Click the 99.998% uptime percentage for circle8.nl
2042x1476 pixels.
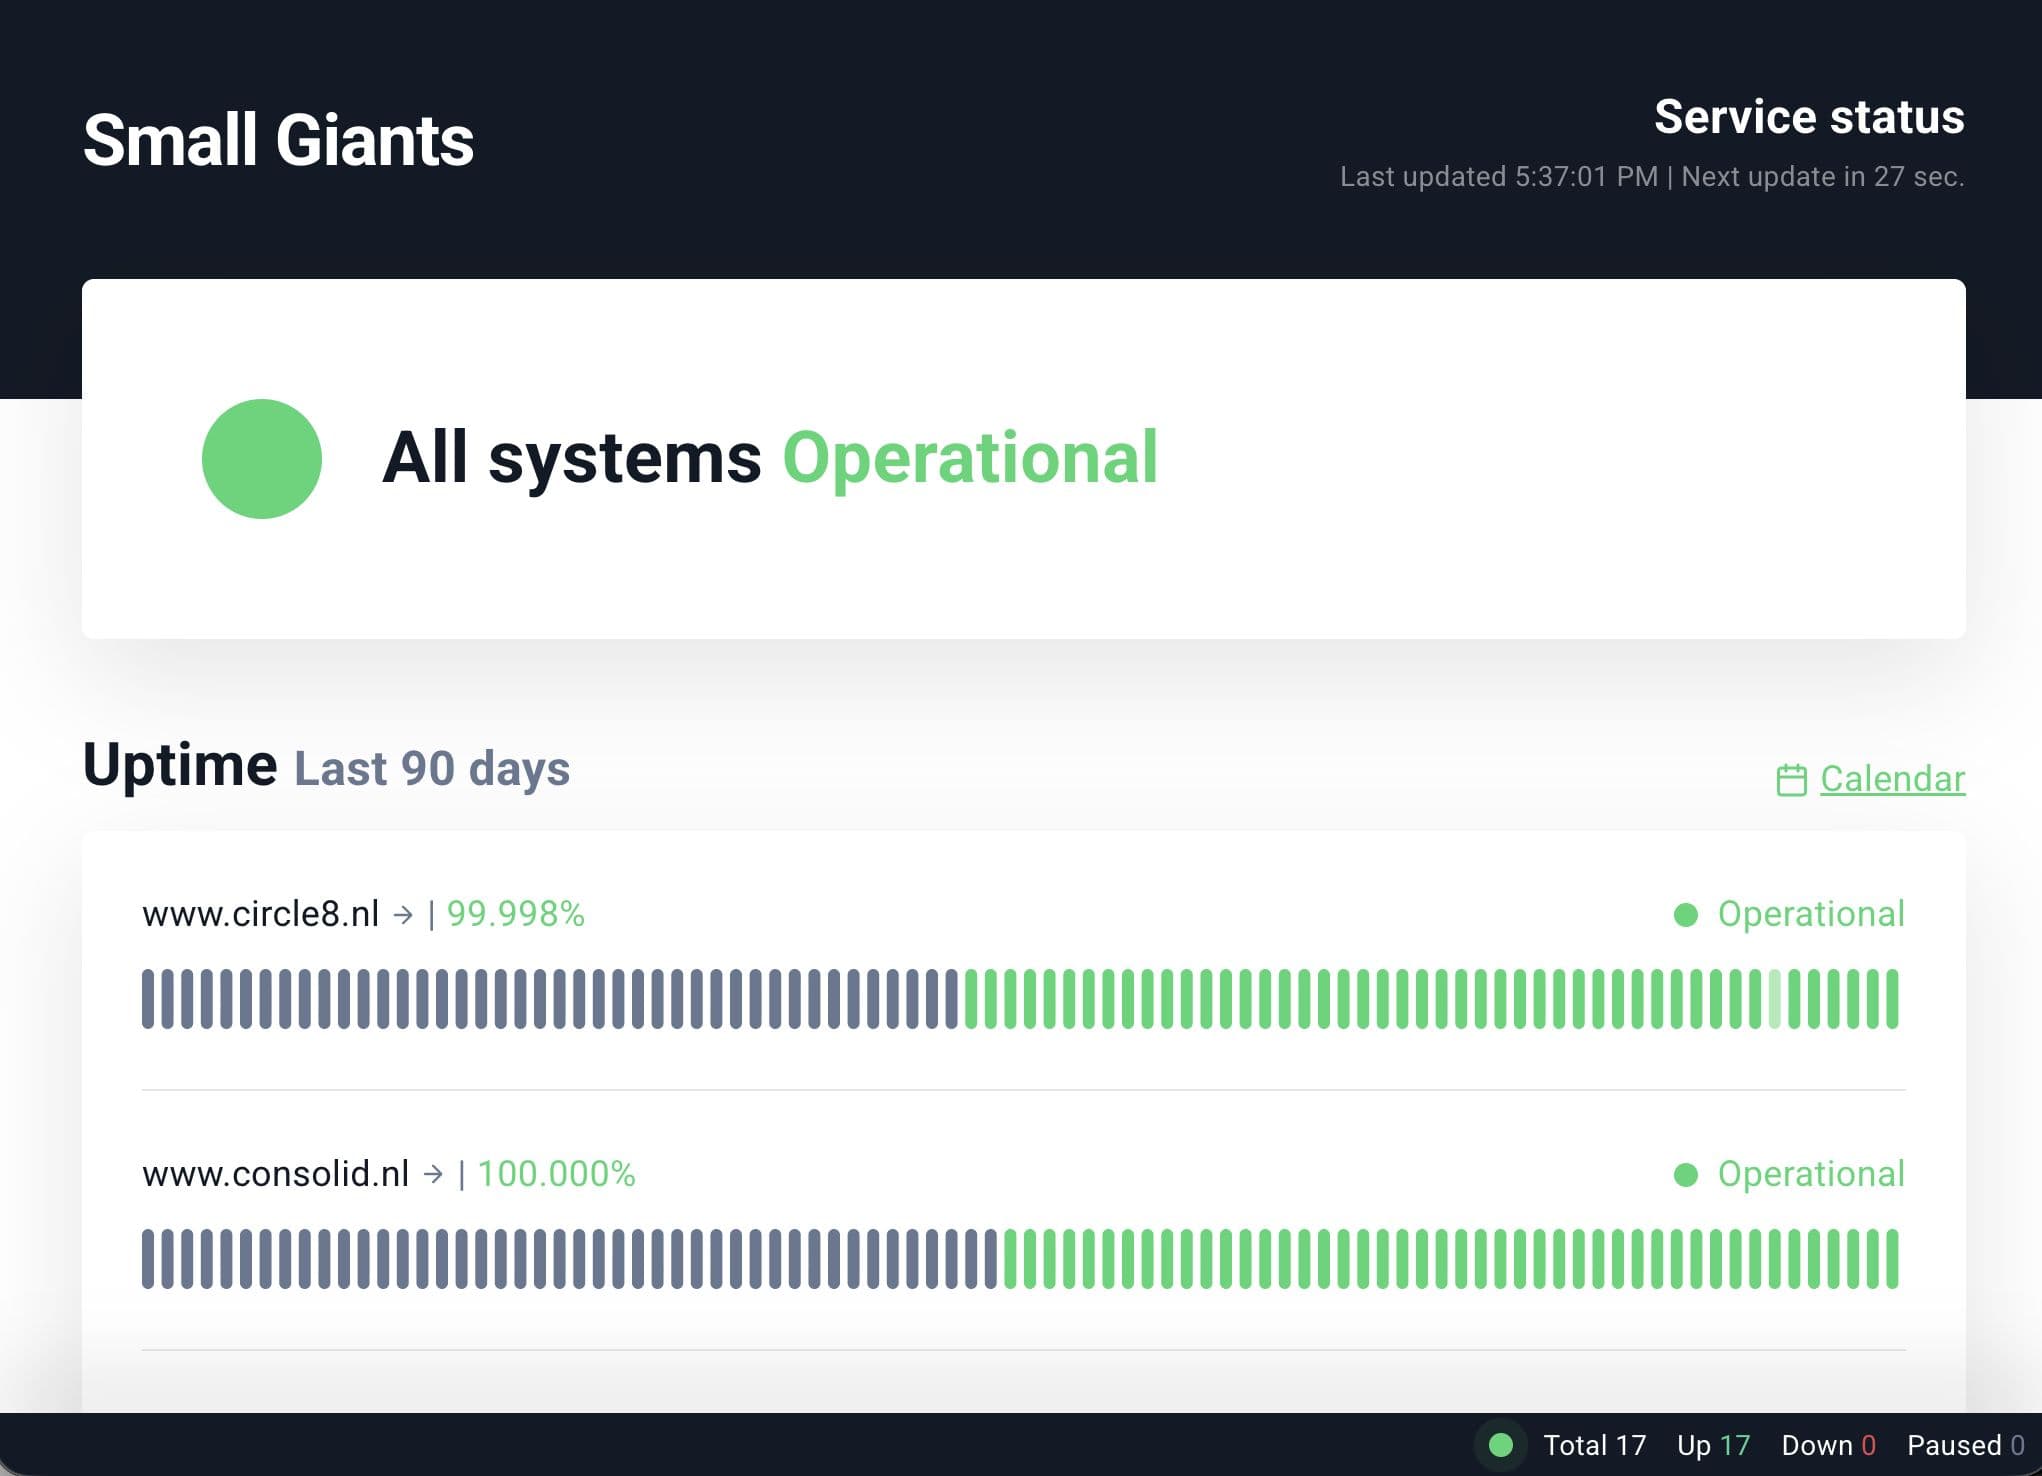tap(515, 914)
